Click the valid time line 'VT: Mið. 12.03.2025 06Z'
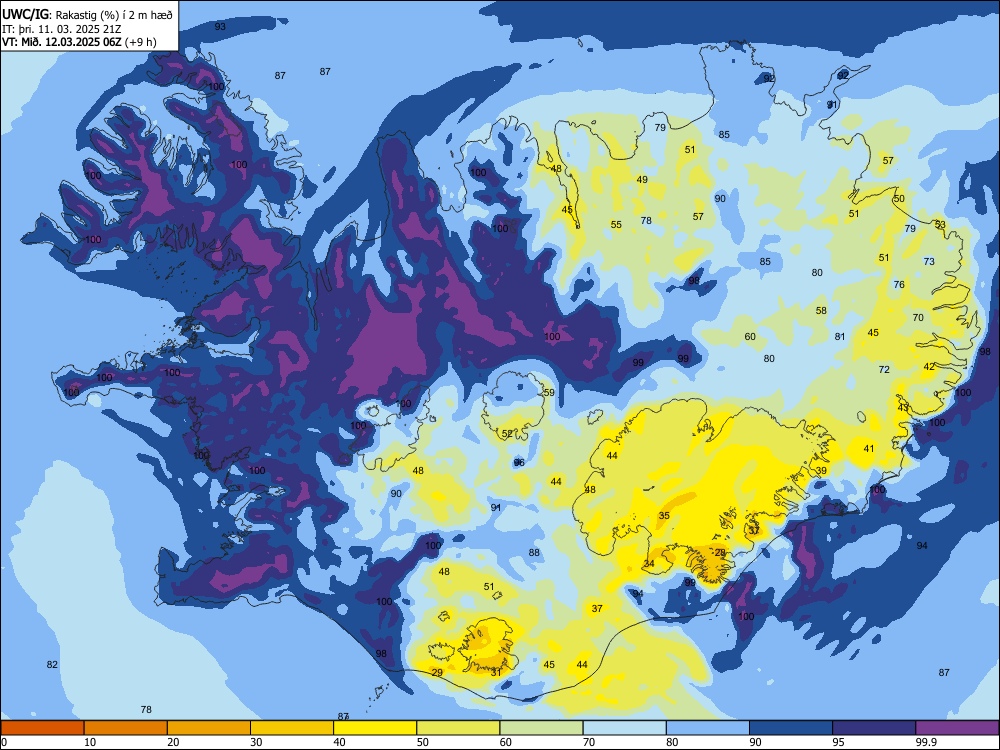Screen dimensions: 1000x750 coord(61,43)
